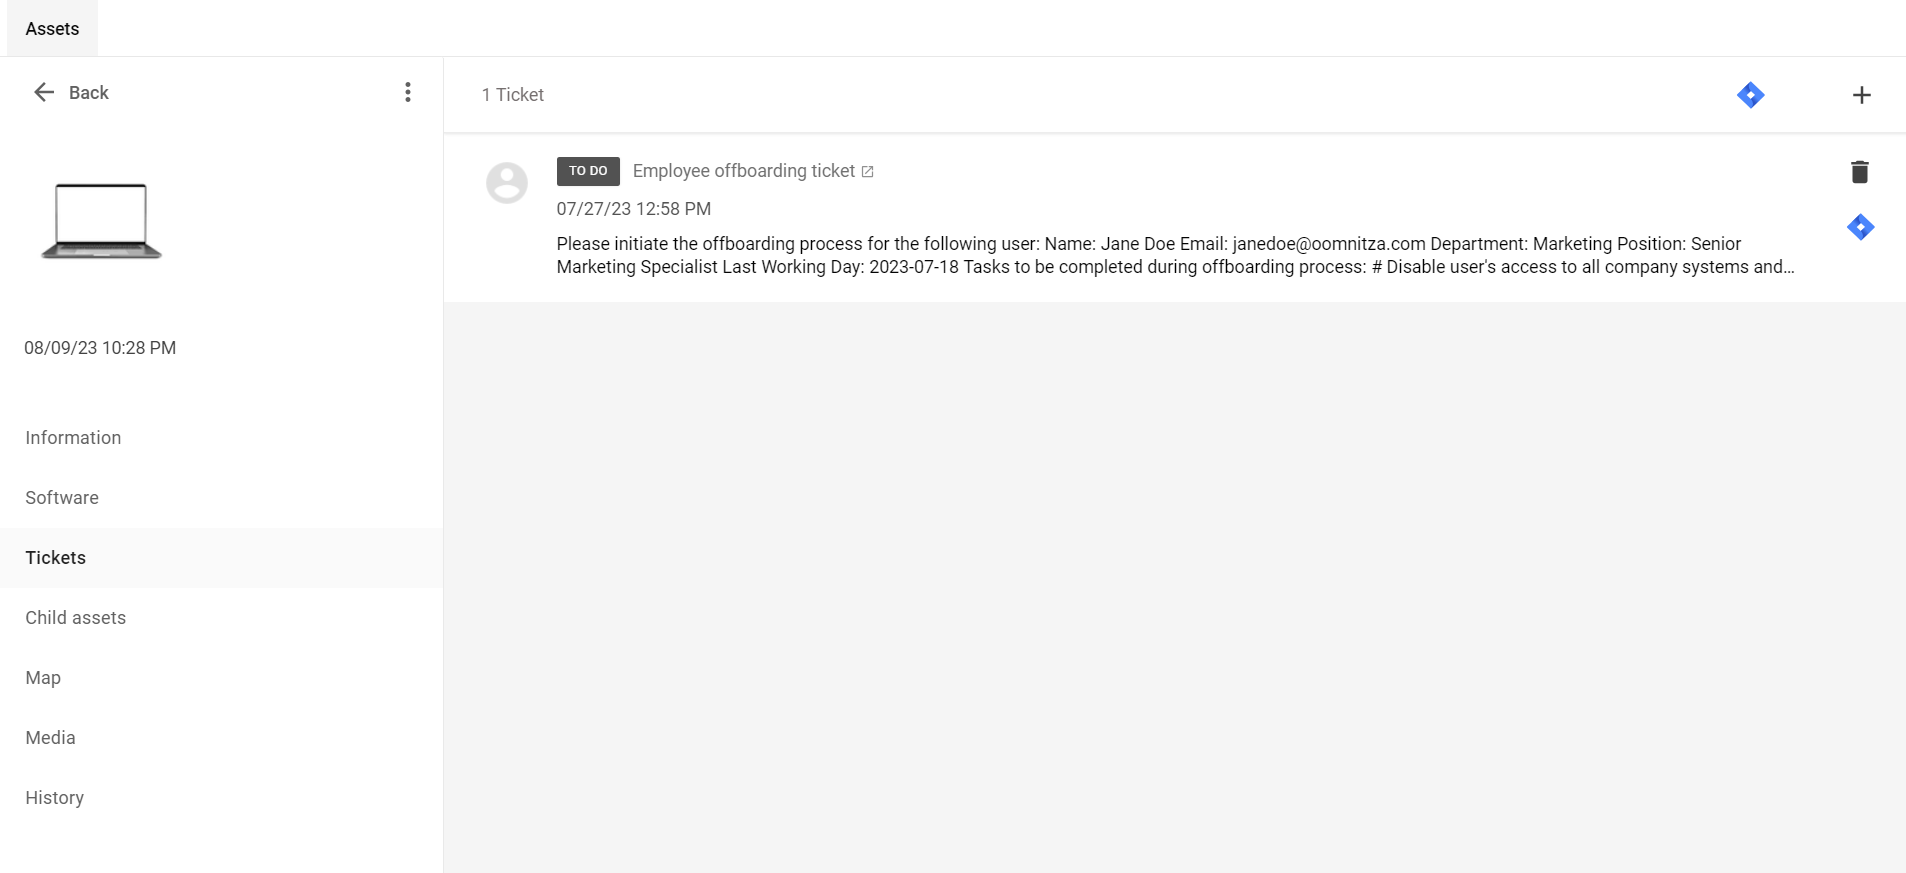Click the ticket user avatar
Screen dimensions: 1906x873
click(507, 183)
